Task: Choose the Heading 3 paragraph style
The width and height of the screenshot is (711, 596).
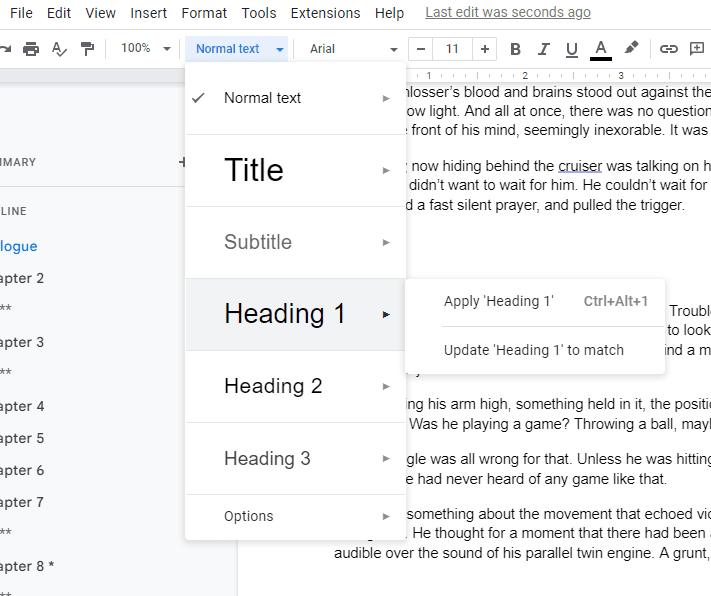Action: 295,459
